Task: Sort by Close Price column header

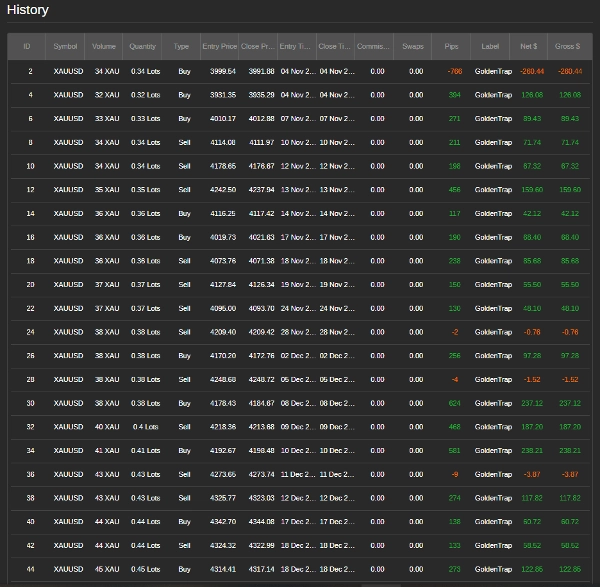Action: 257,46
